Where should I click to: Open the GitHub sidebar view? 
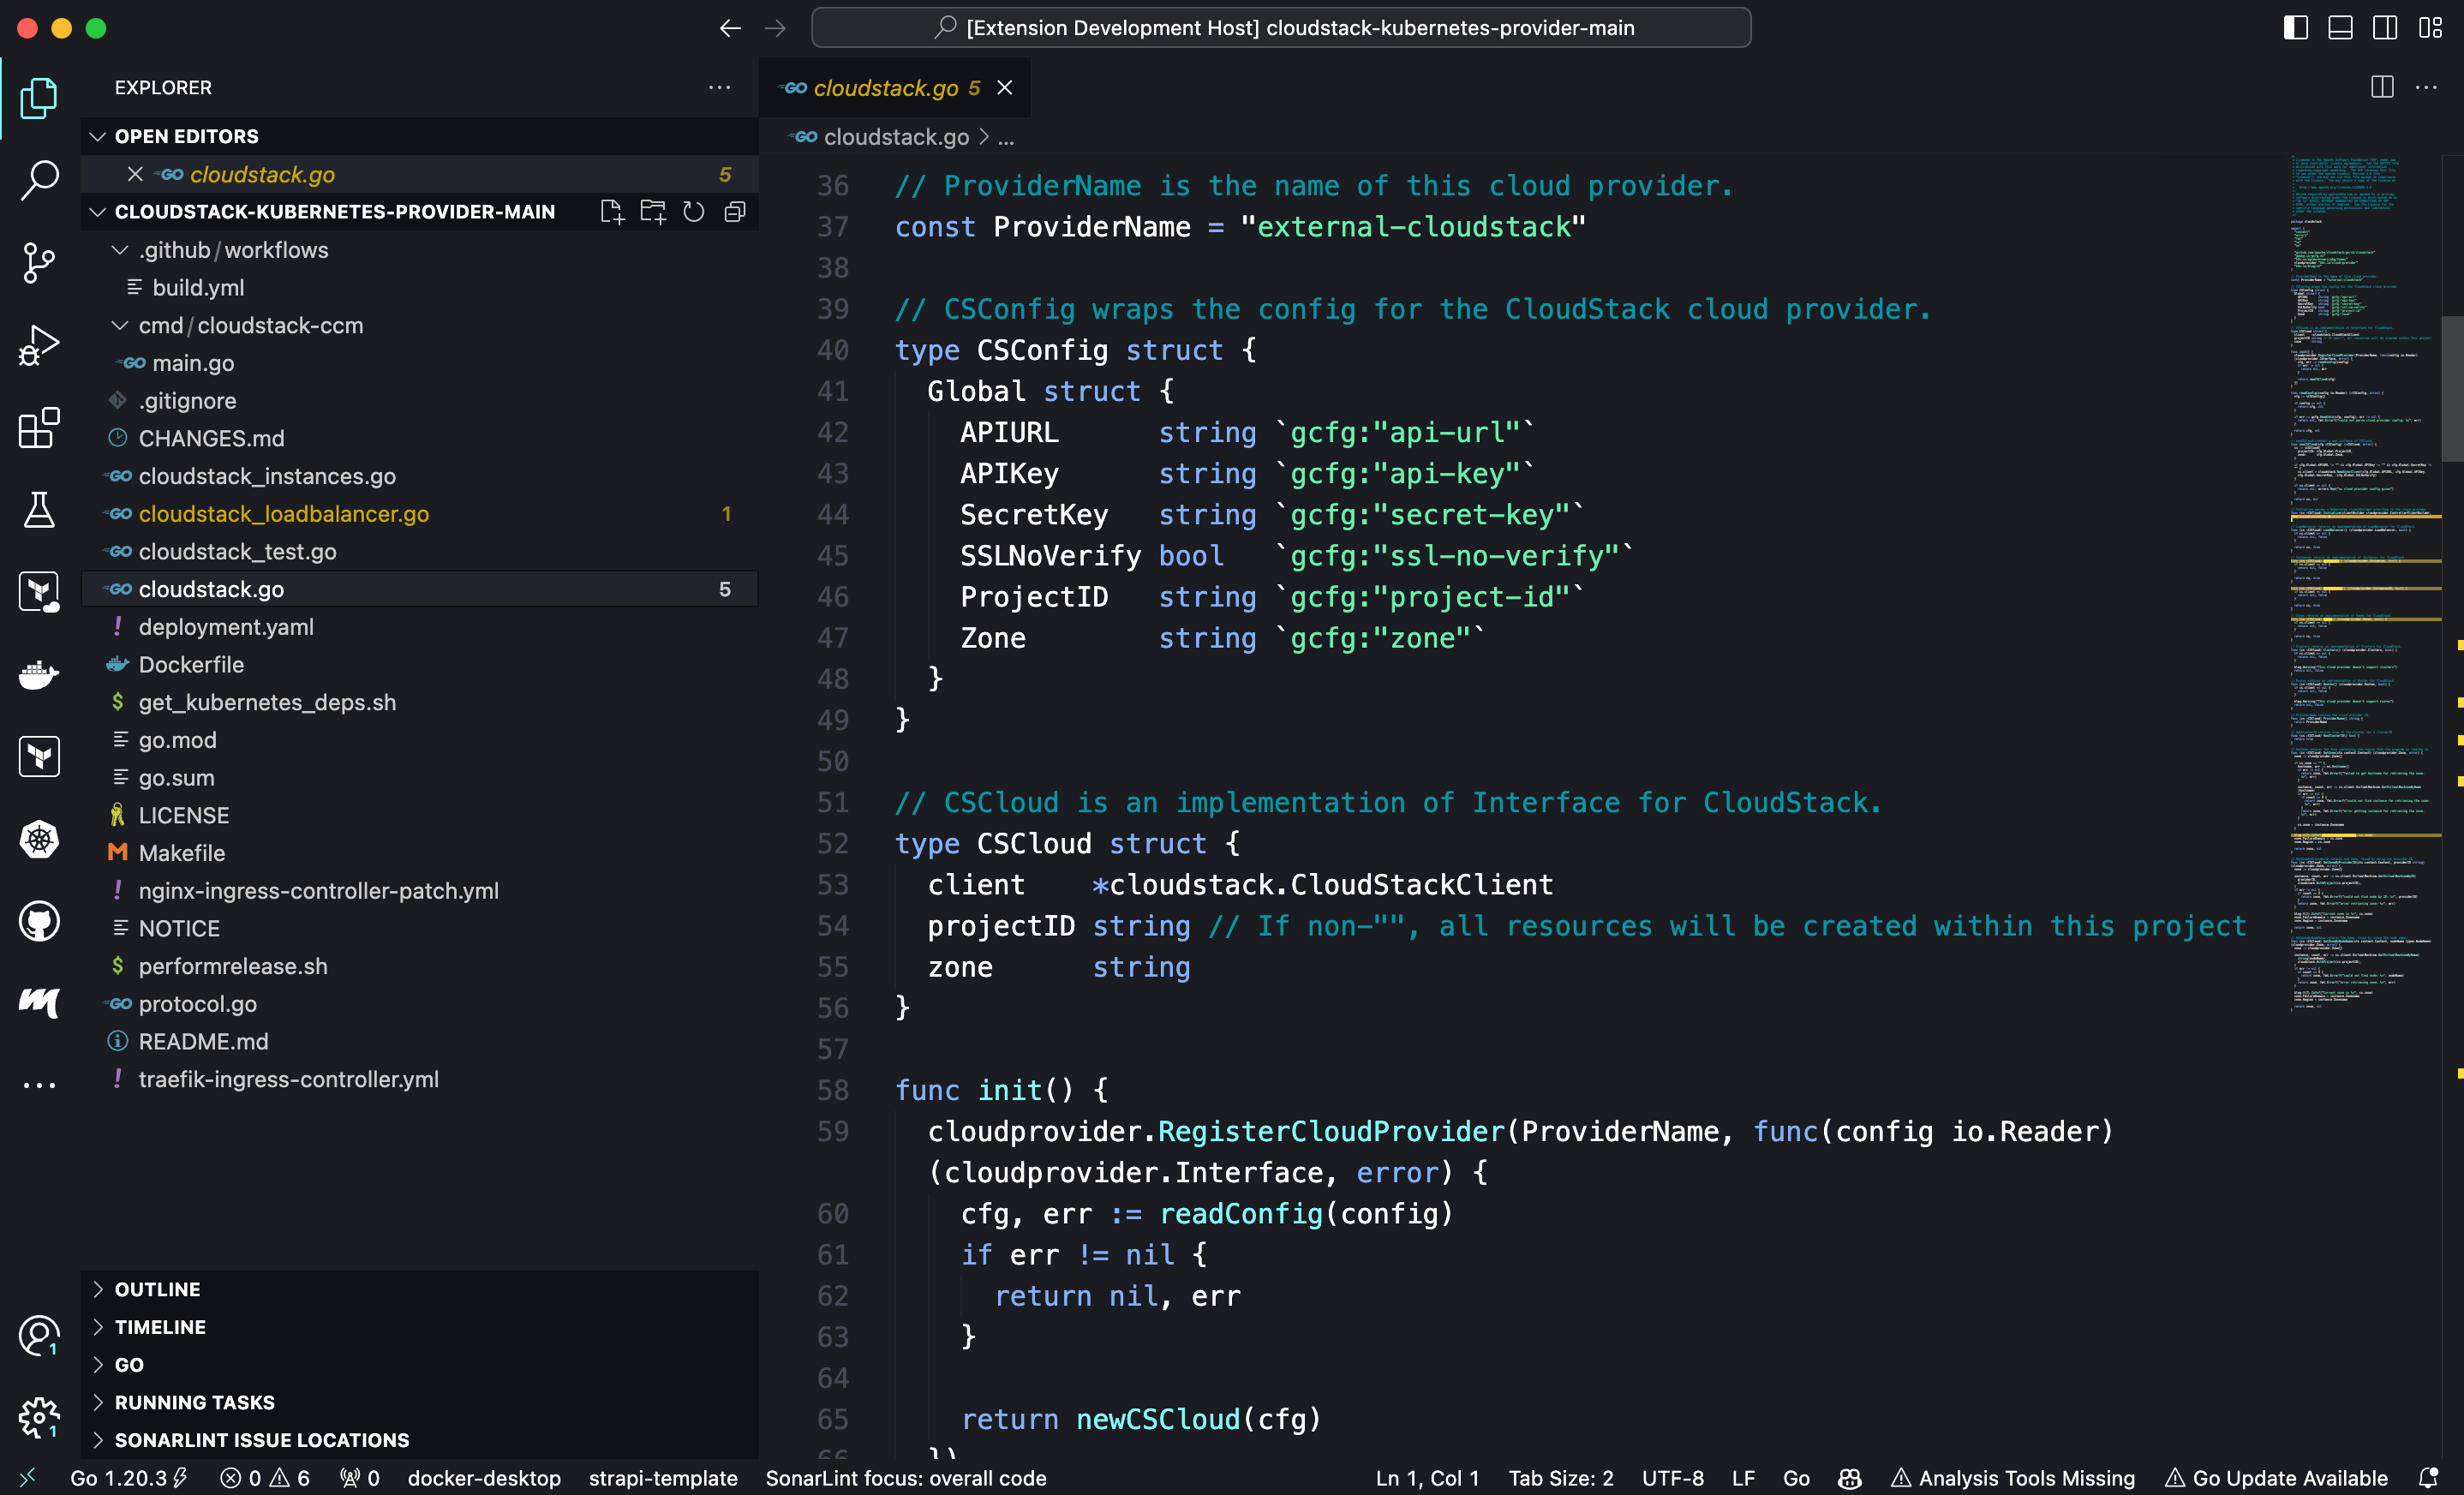[x=39, y=921]
